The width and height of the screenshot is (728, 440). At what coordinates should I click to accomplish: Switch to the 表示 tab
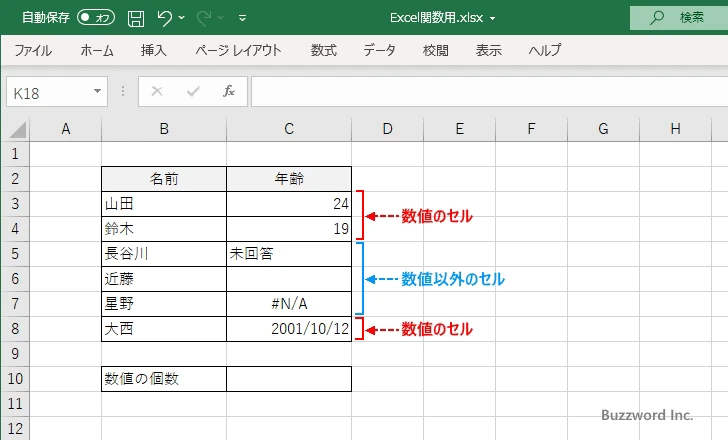488,50
